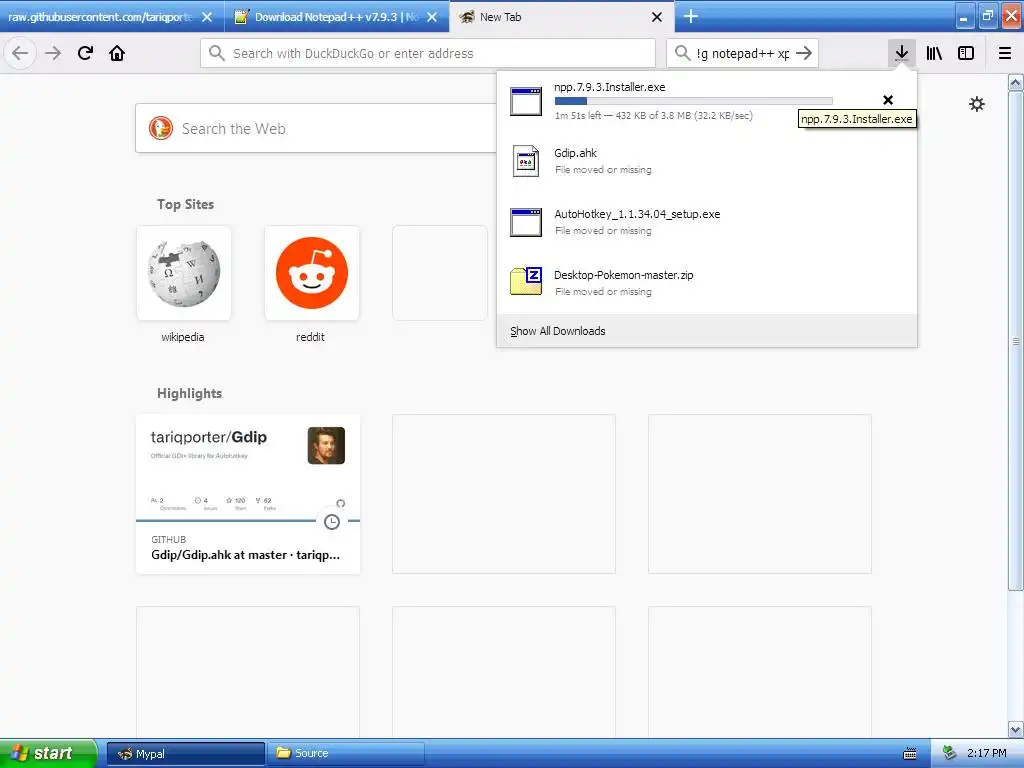Click the Top Sites section heading
Screen dimensions: 1024x768
point(185,204)
